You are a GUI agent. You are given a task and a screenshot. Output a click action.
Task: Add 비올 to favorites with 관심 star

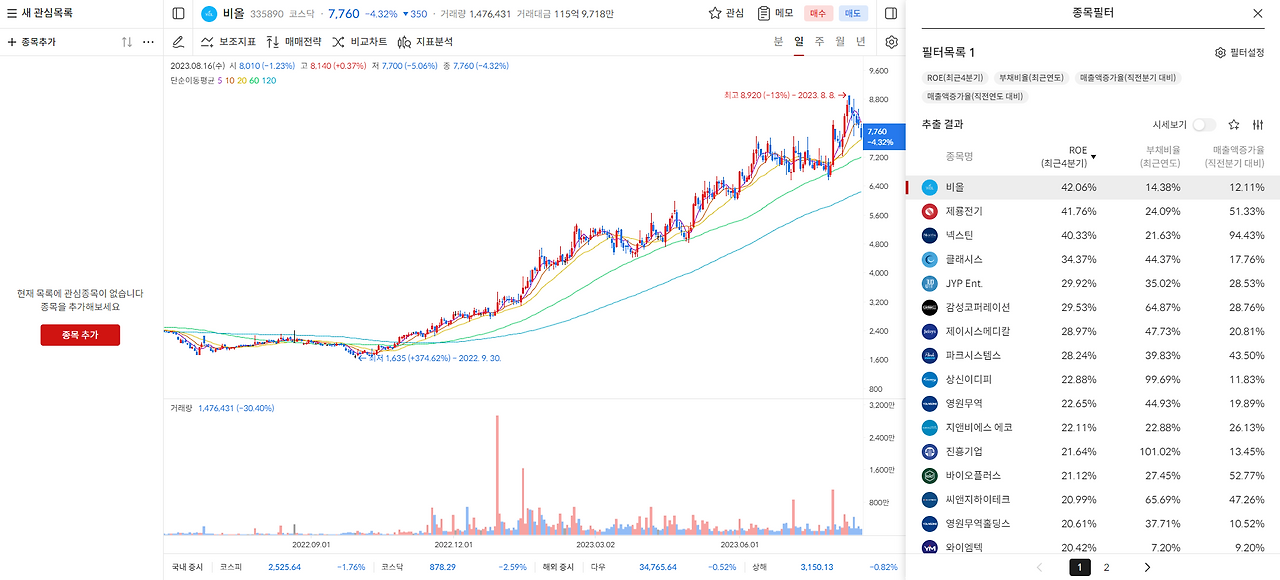726,14
